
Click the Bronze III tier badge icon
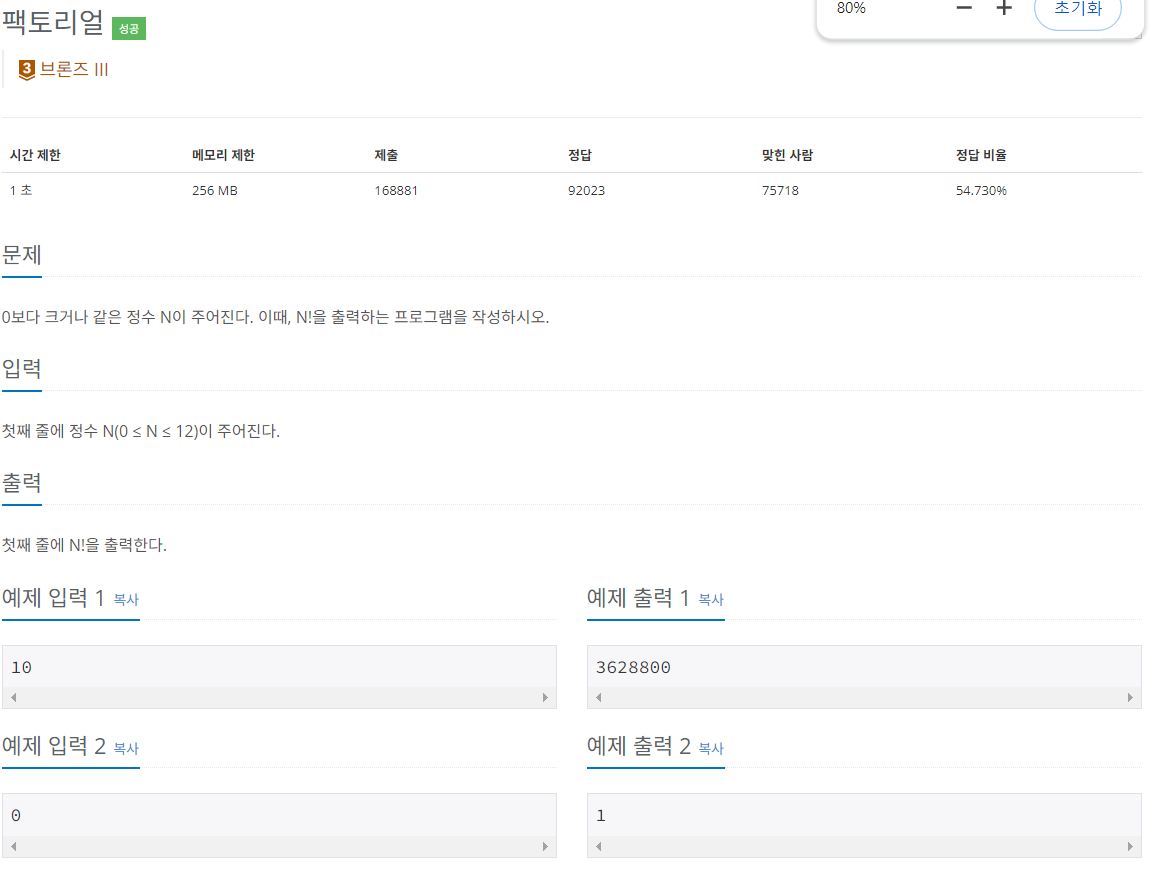point(26,68)
